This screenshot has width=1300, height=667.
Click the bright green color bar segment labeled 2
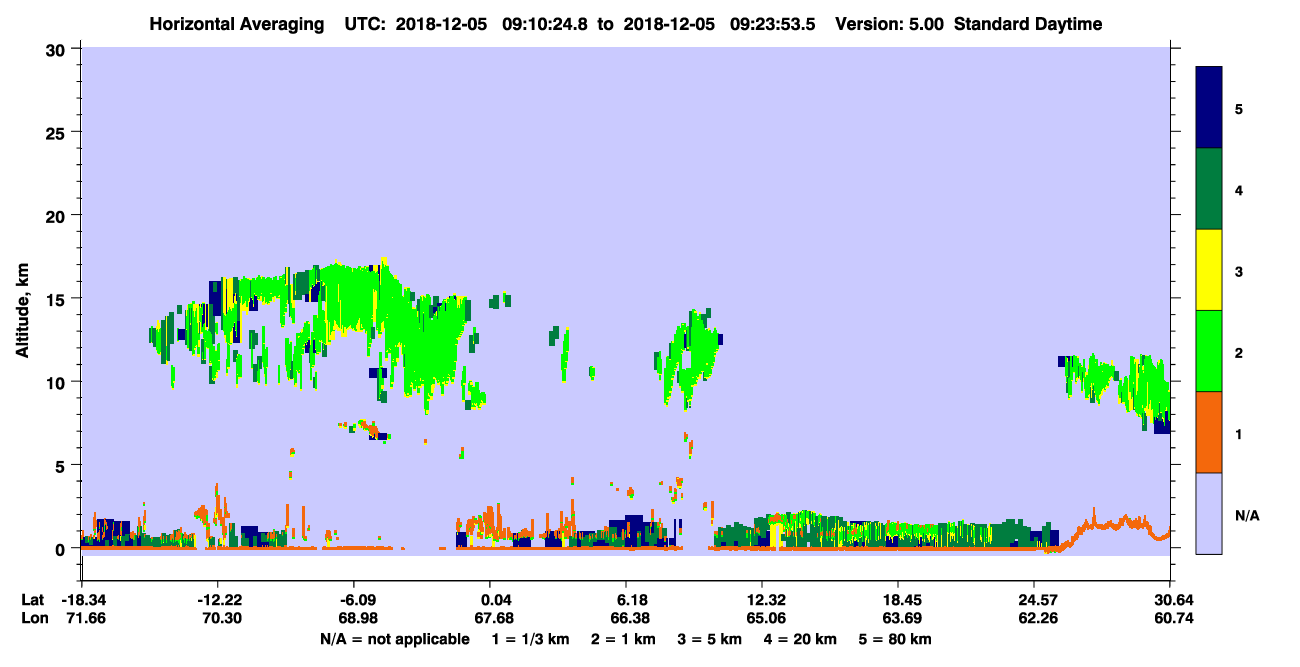[1209, 351]
